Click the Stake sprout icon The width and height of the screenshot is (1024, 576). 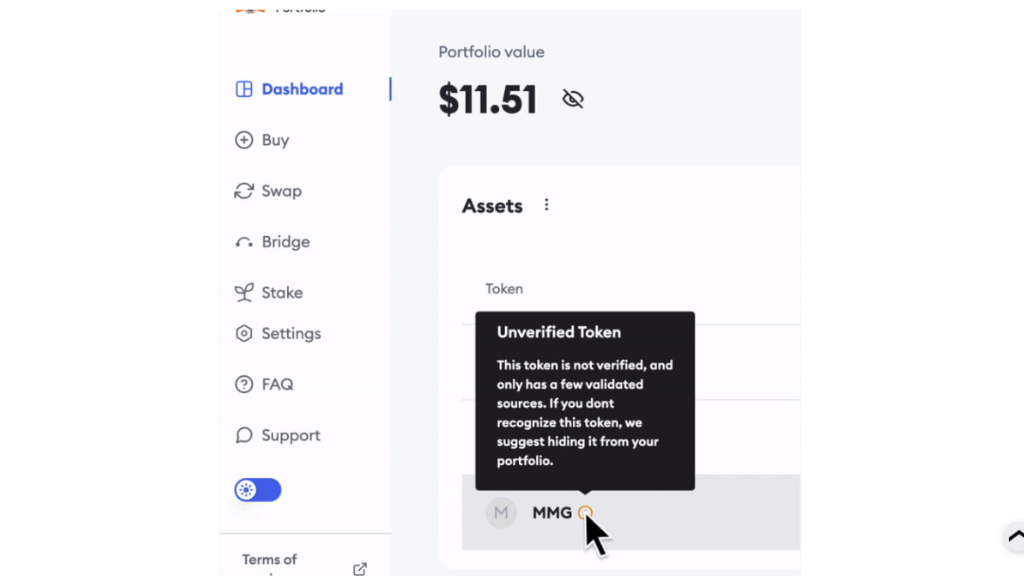point(244,293)
